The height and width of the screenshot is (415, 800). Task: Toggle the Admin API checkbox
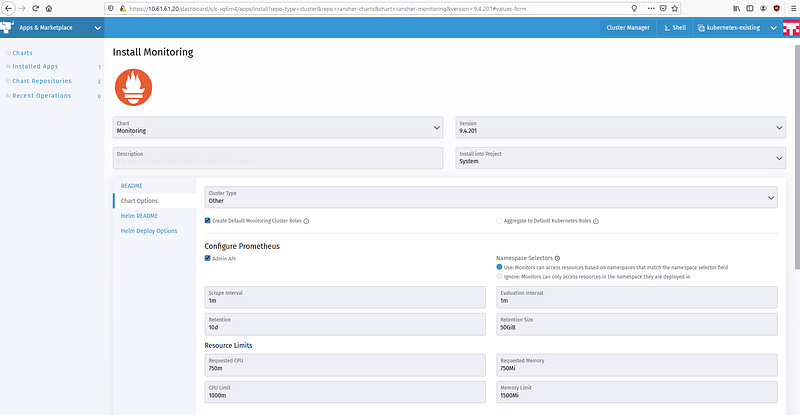point(208,258)
